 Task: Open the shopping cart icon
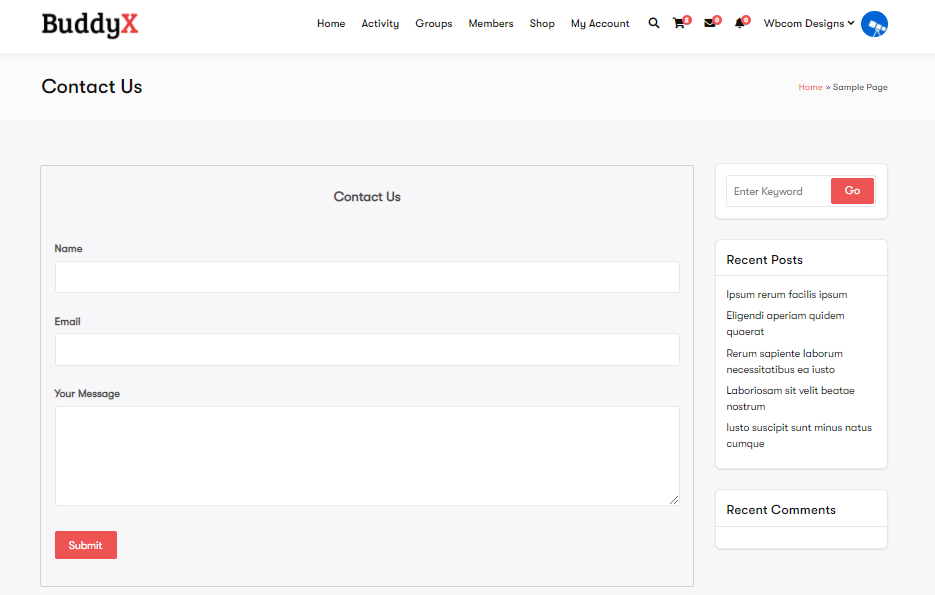680,23
